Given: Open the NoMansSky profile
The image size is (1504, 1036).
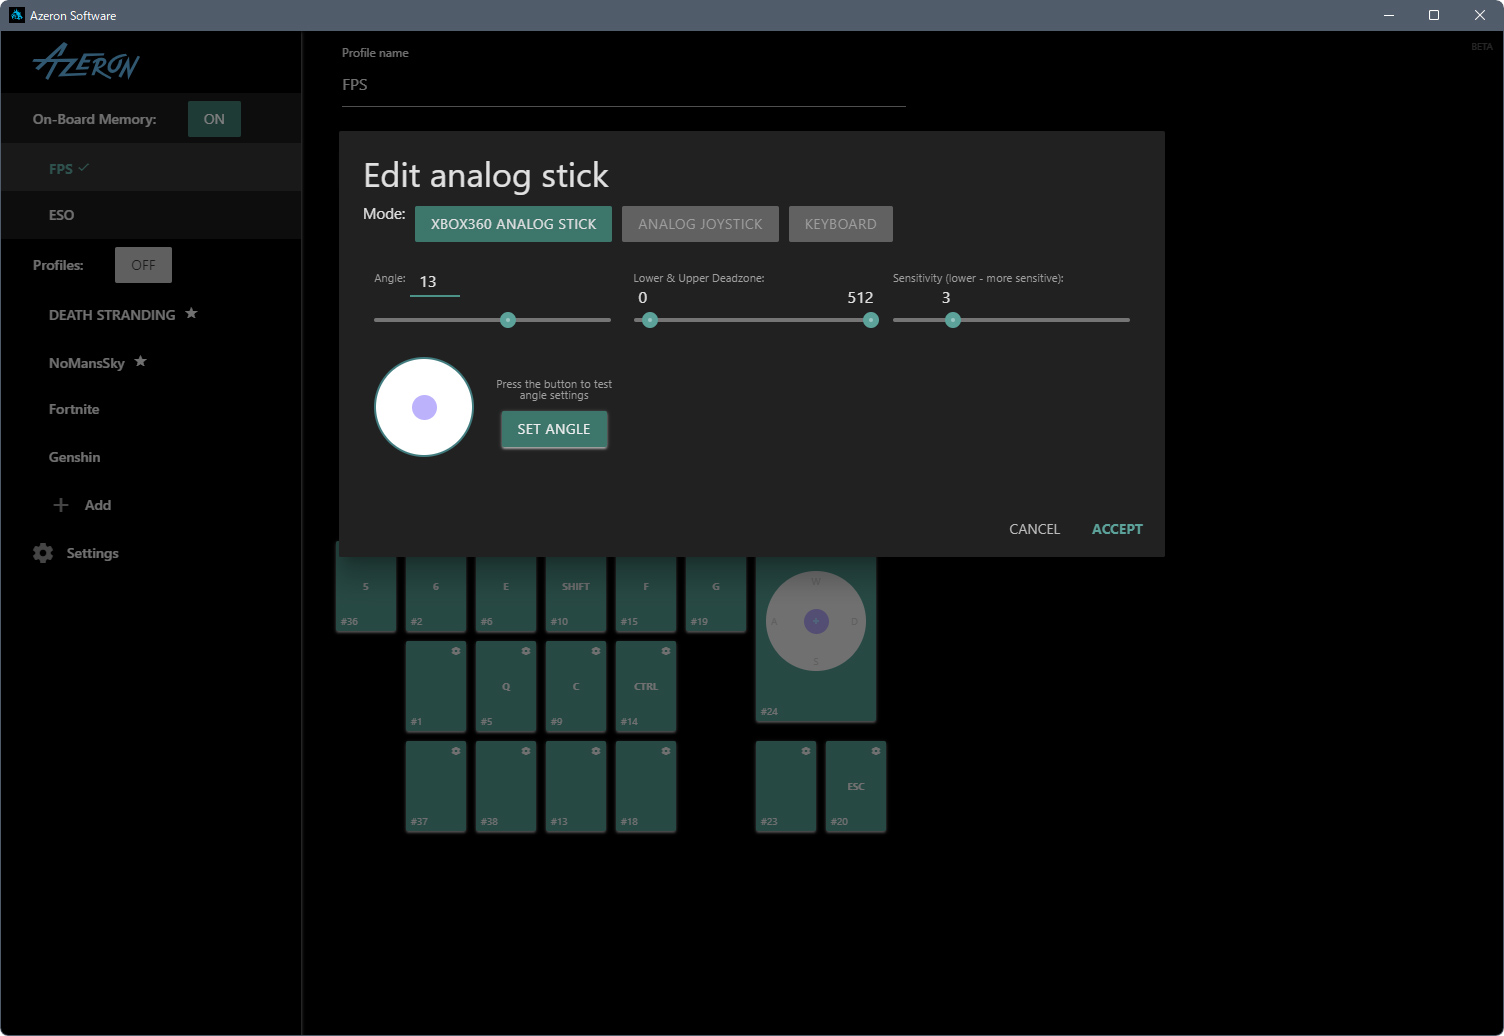Looking at the screenshot, I should pyautogui.click(x=87, y=363).
